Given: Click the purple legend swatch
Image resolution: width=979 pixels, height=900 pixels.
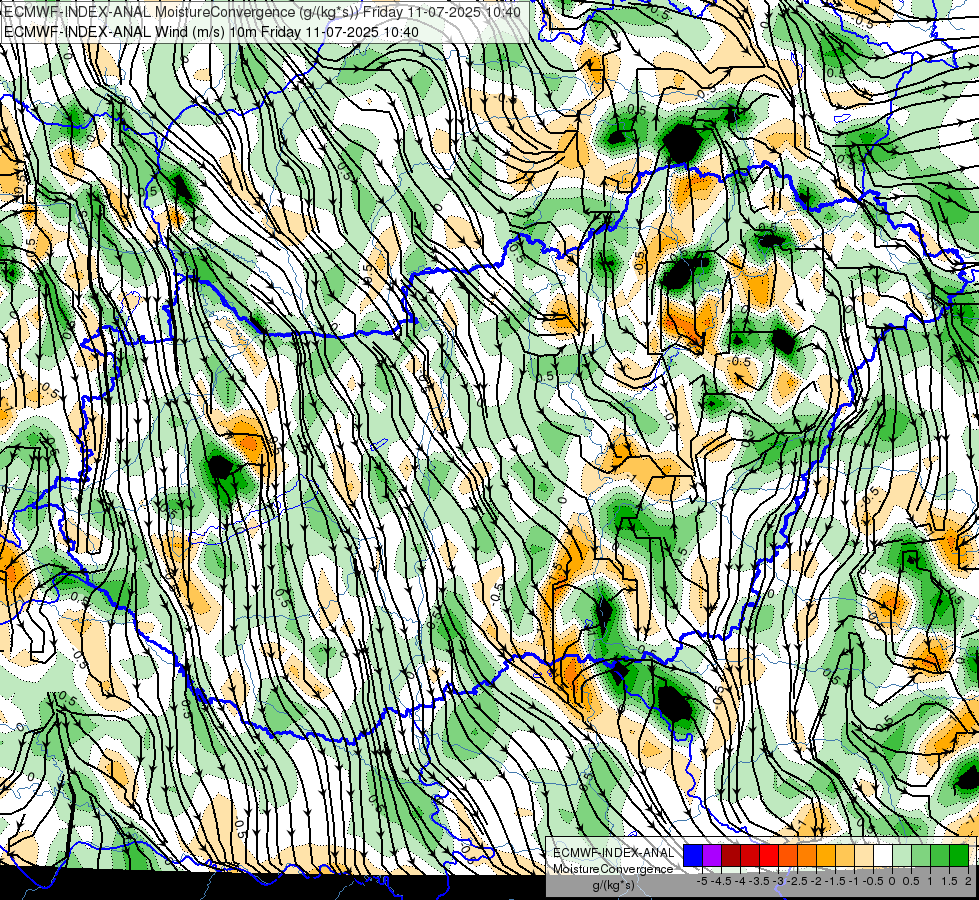Looking at the screenshot, I should coord(712,856).
